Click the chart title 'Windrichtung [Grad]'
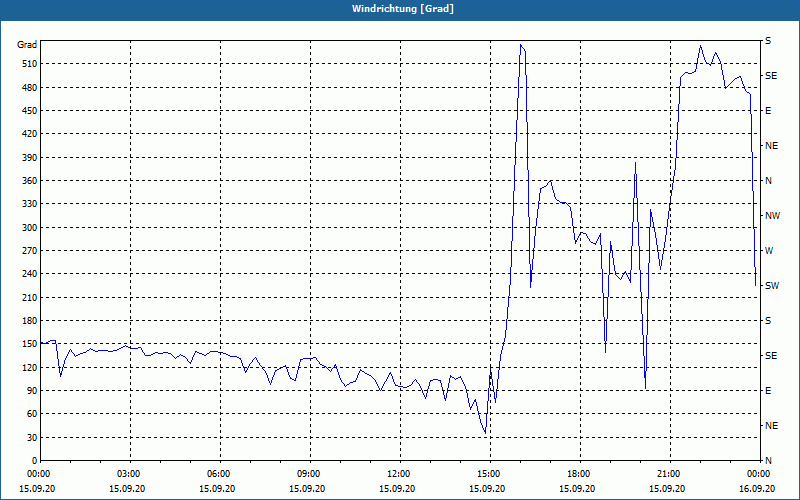 coord(403,9)
